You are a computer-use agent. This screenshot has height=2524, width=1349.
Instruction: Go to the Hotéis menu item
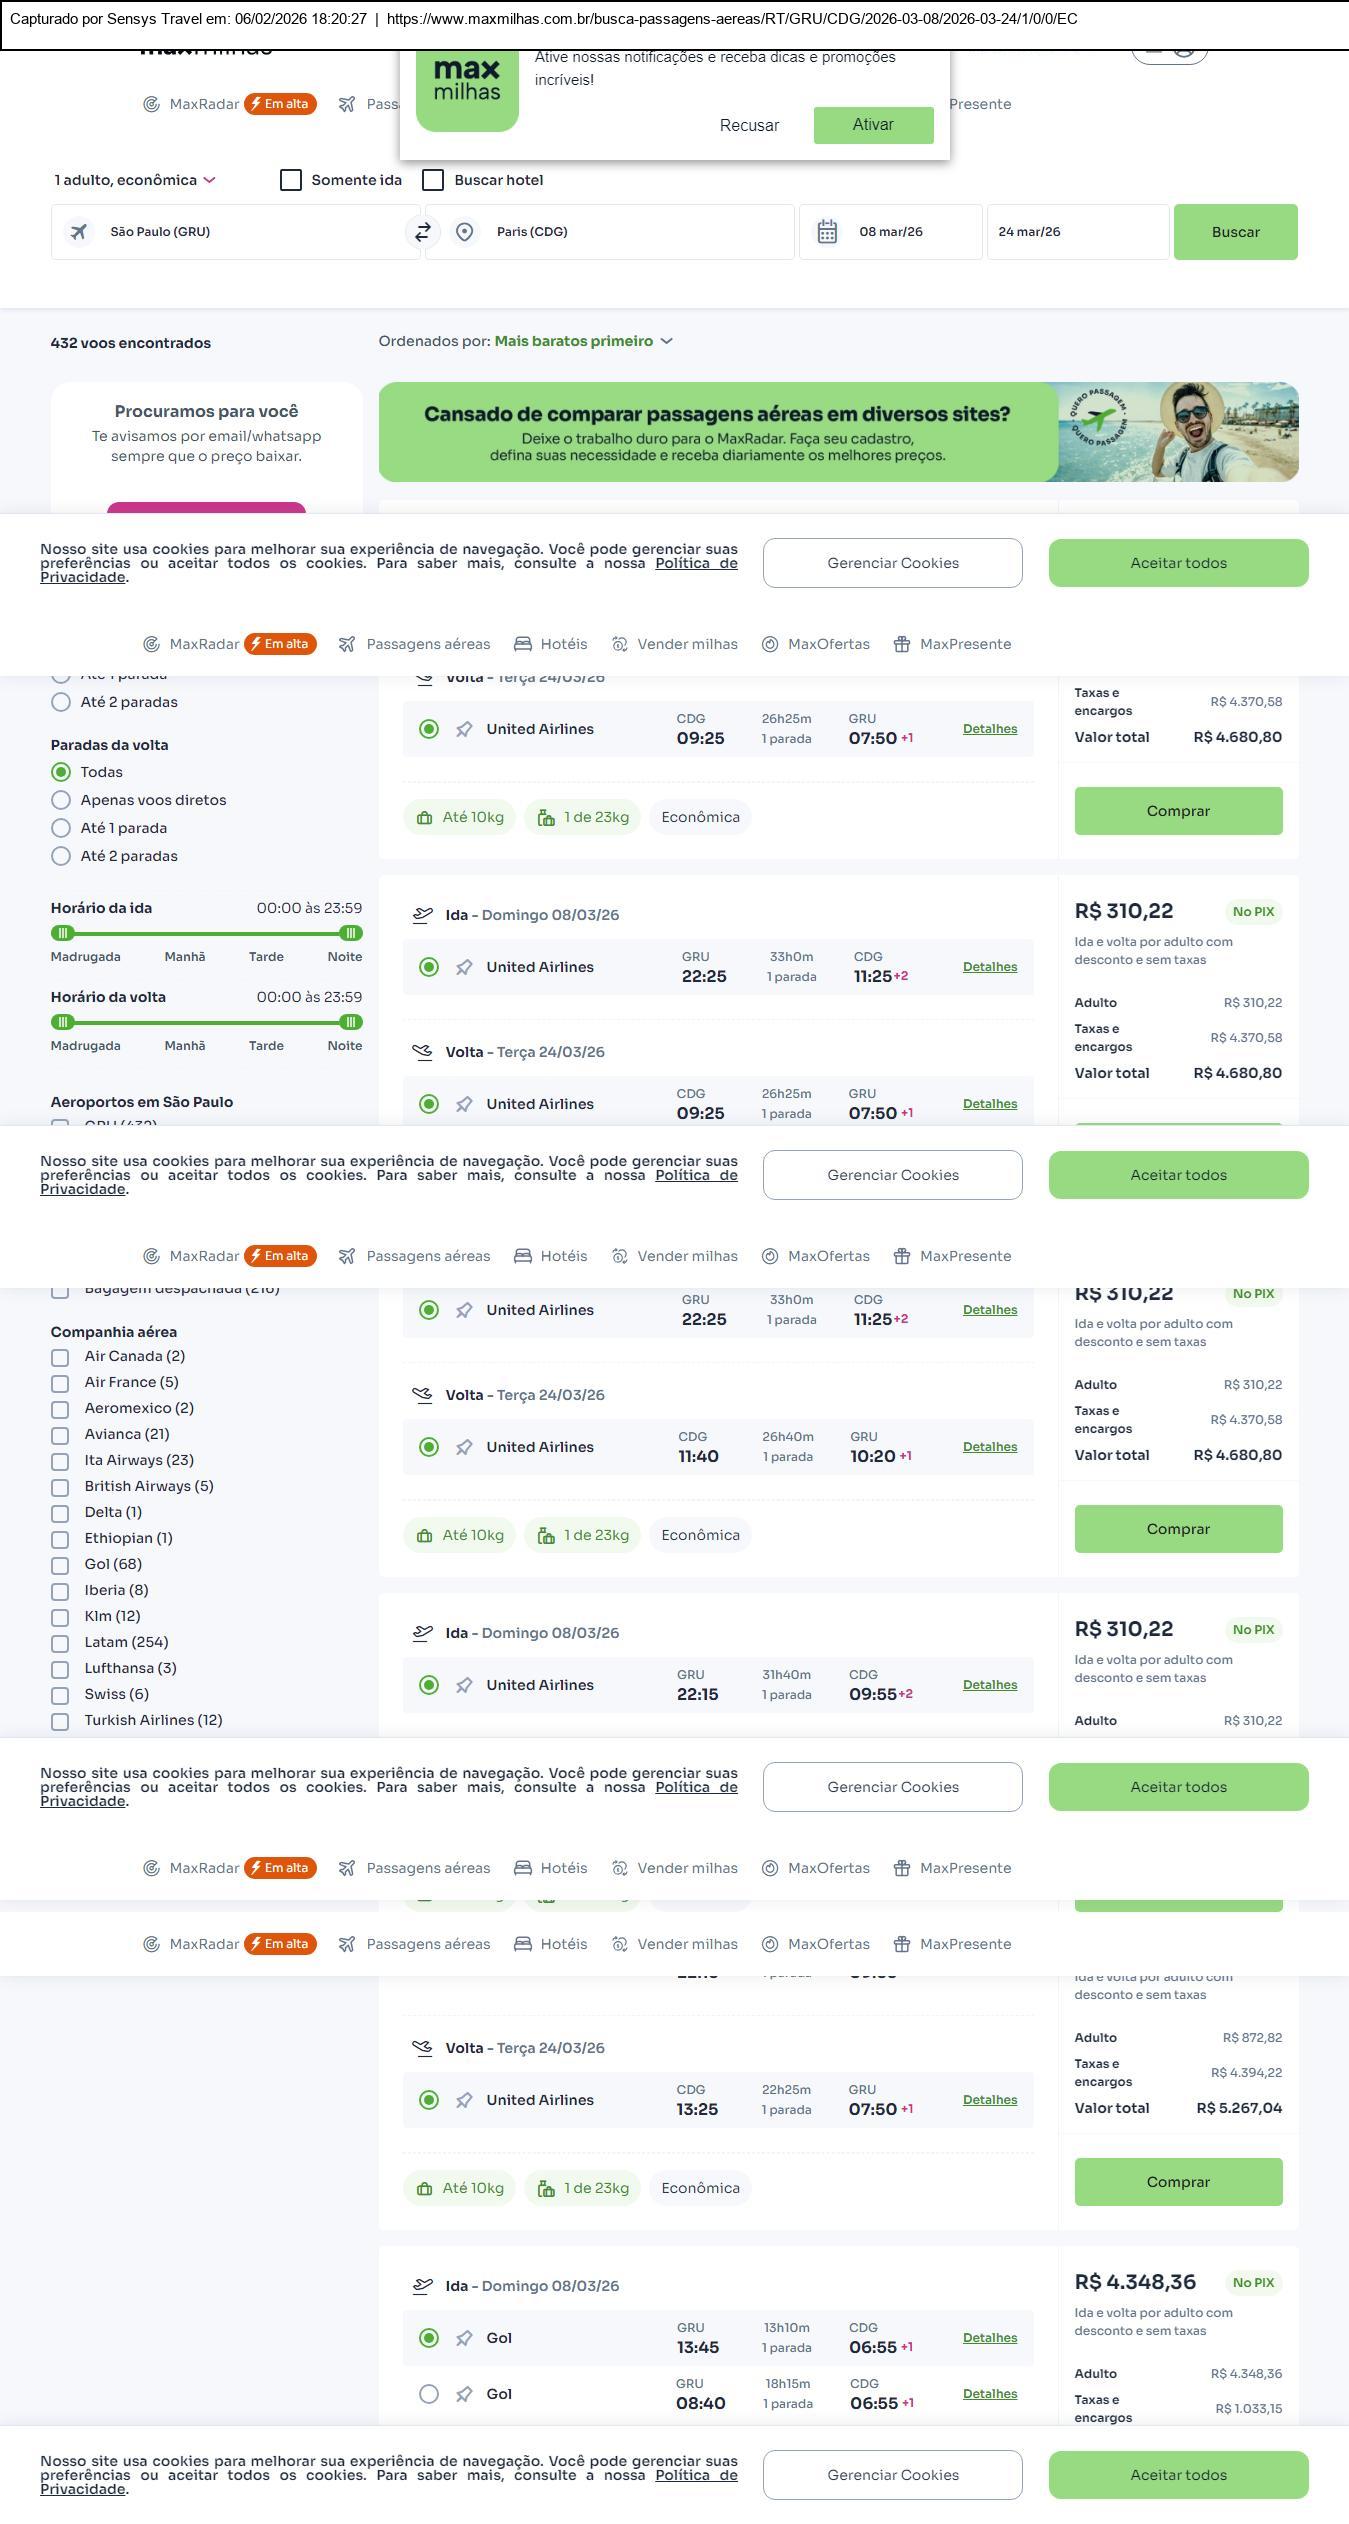[x=551, y=644]
